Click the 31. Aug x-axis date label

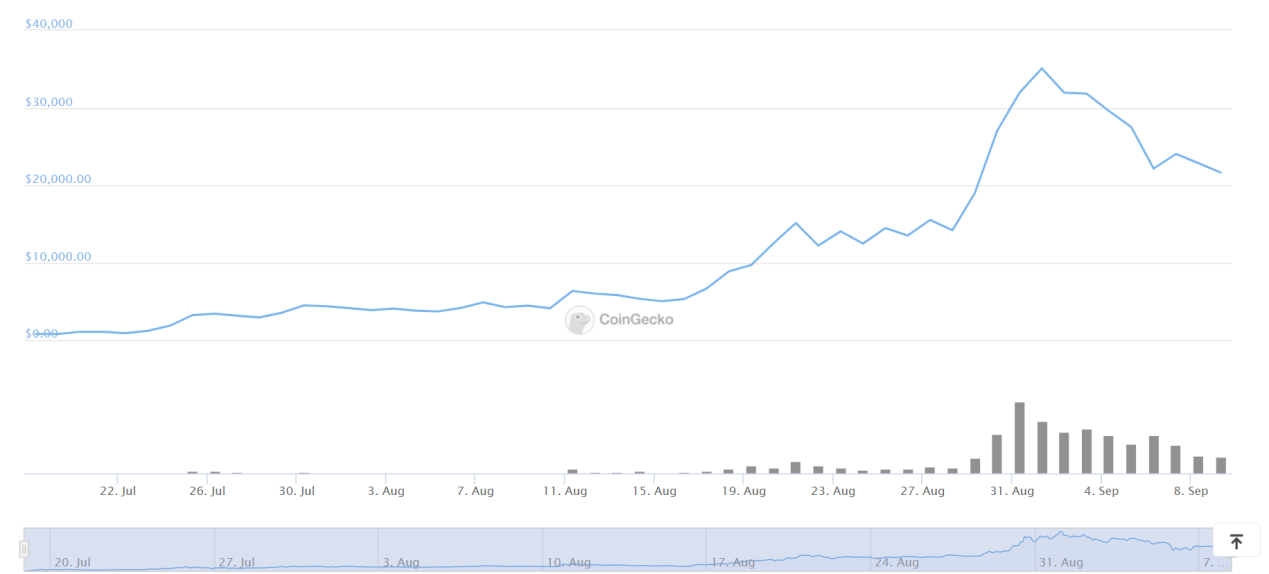[x=1012, y=491]
